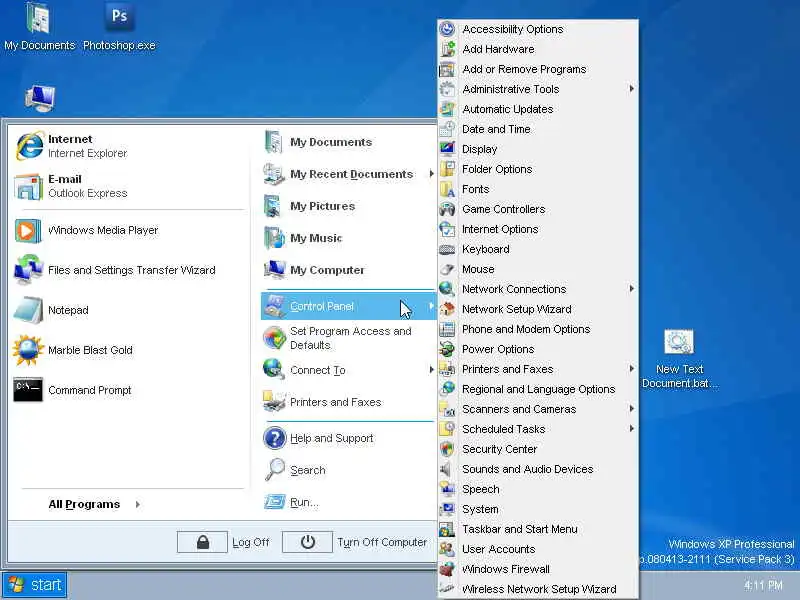Select Phone and Modem Options text
Viewport: 800px width, 600px height.
[526, 329]
